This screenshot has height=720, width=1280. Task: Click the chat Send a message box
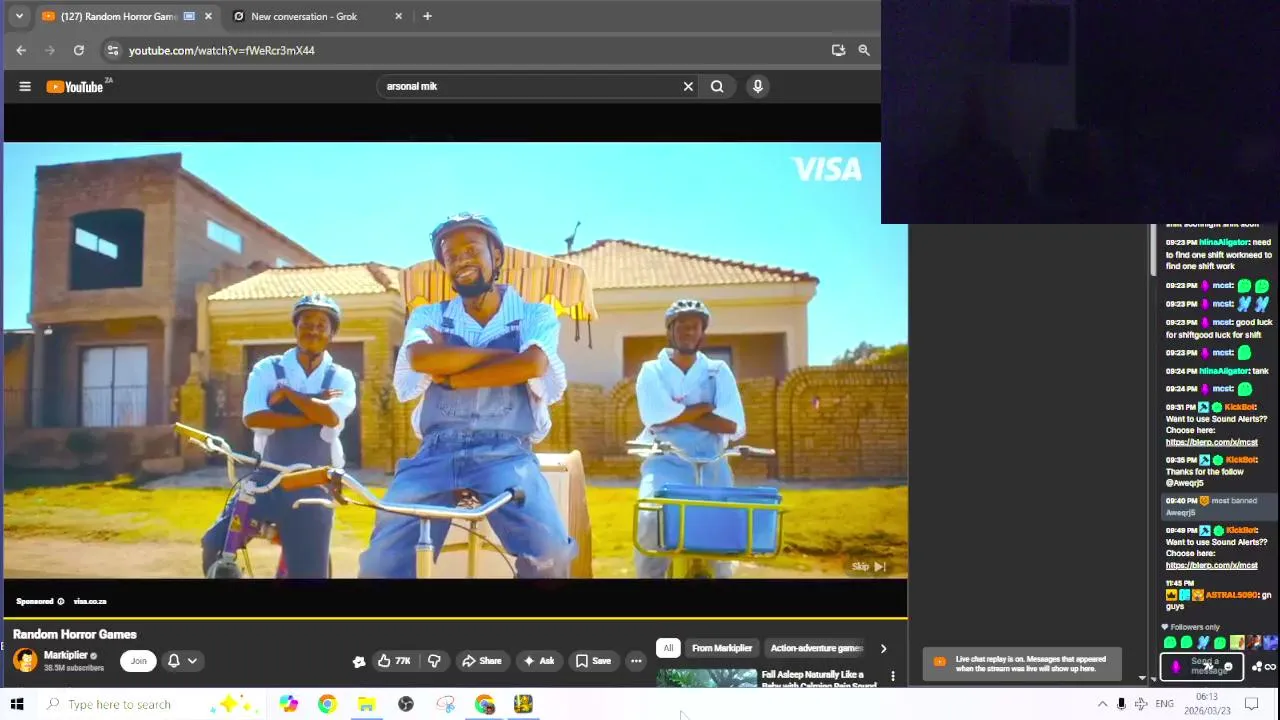(1201, 666)
